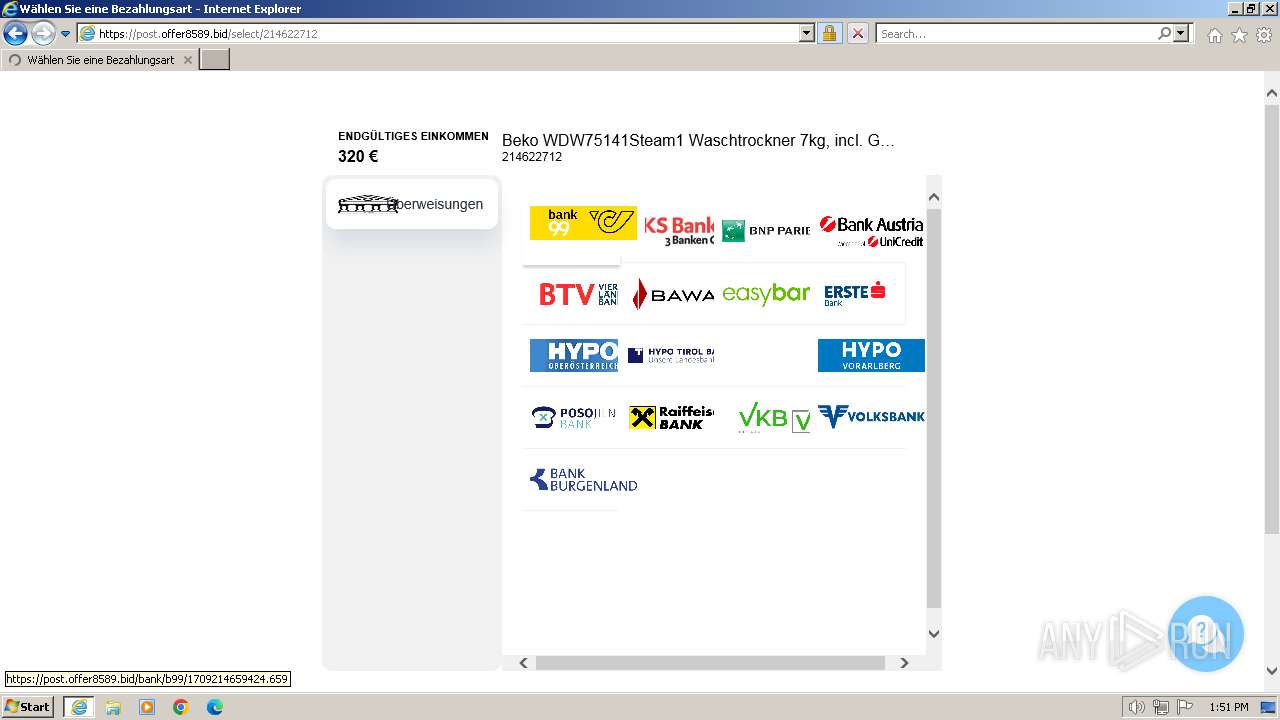Stop loading with the X button
Image resolution: width=1280 pixels, height=720 pixels.
[x=858, y=33]
